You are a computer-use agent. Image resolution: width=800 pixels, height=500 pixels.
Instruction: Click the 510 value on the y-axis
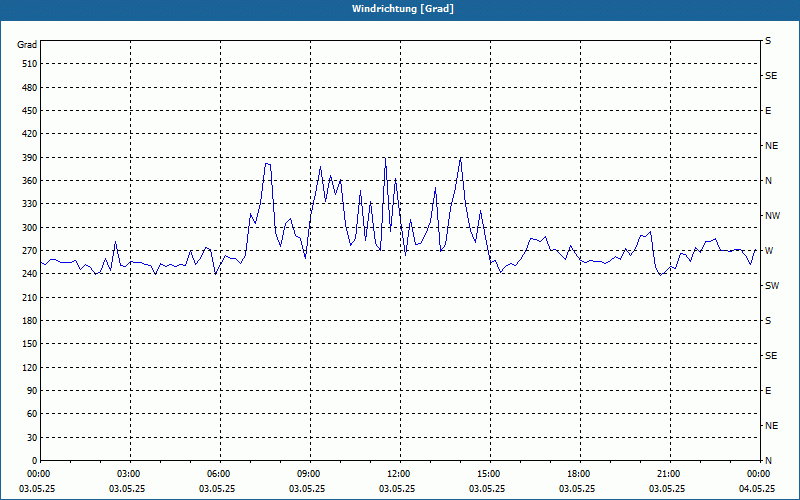(x=30, y=64)
